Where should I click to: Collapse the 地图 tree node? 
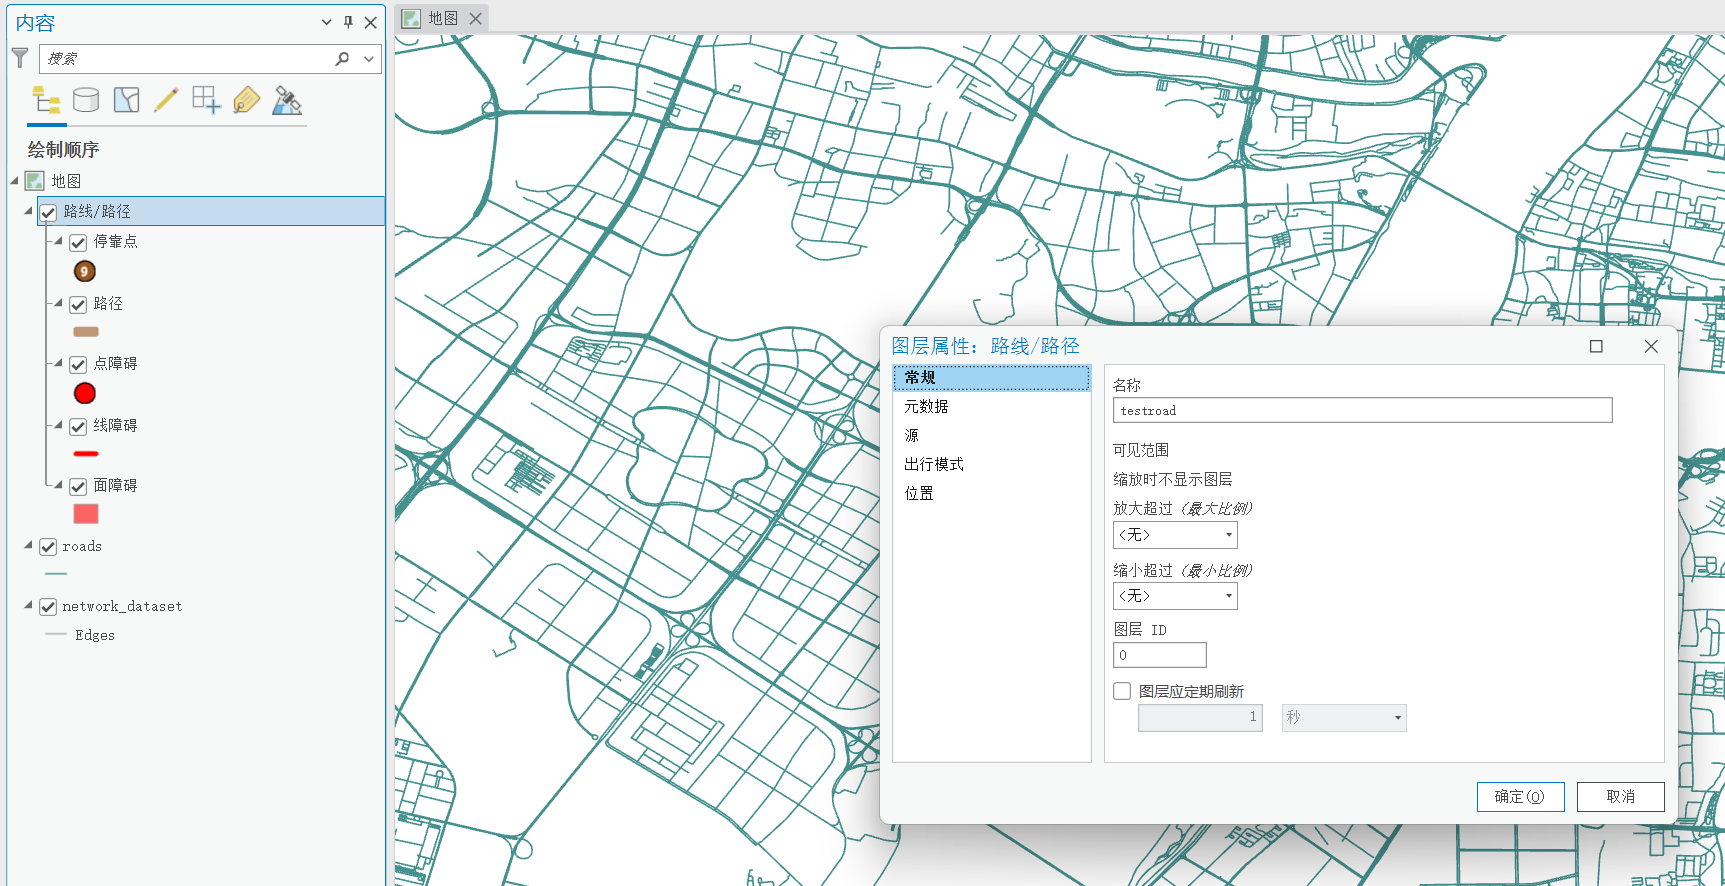pyautogui.click(x=15, y=181)
